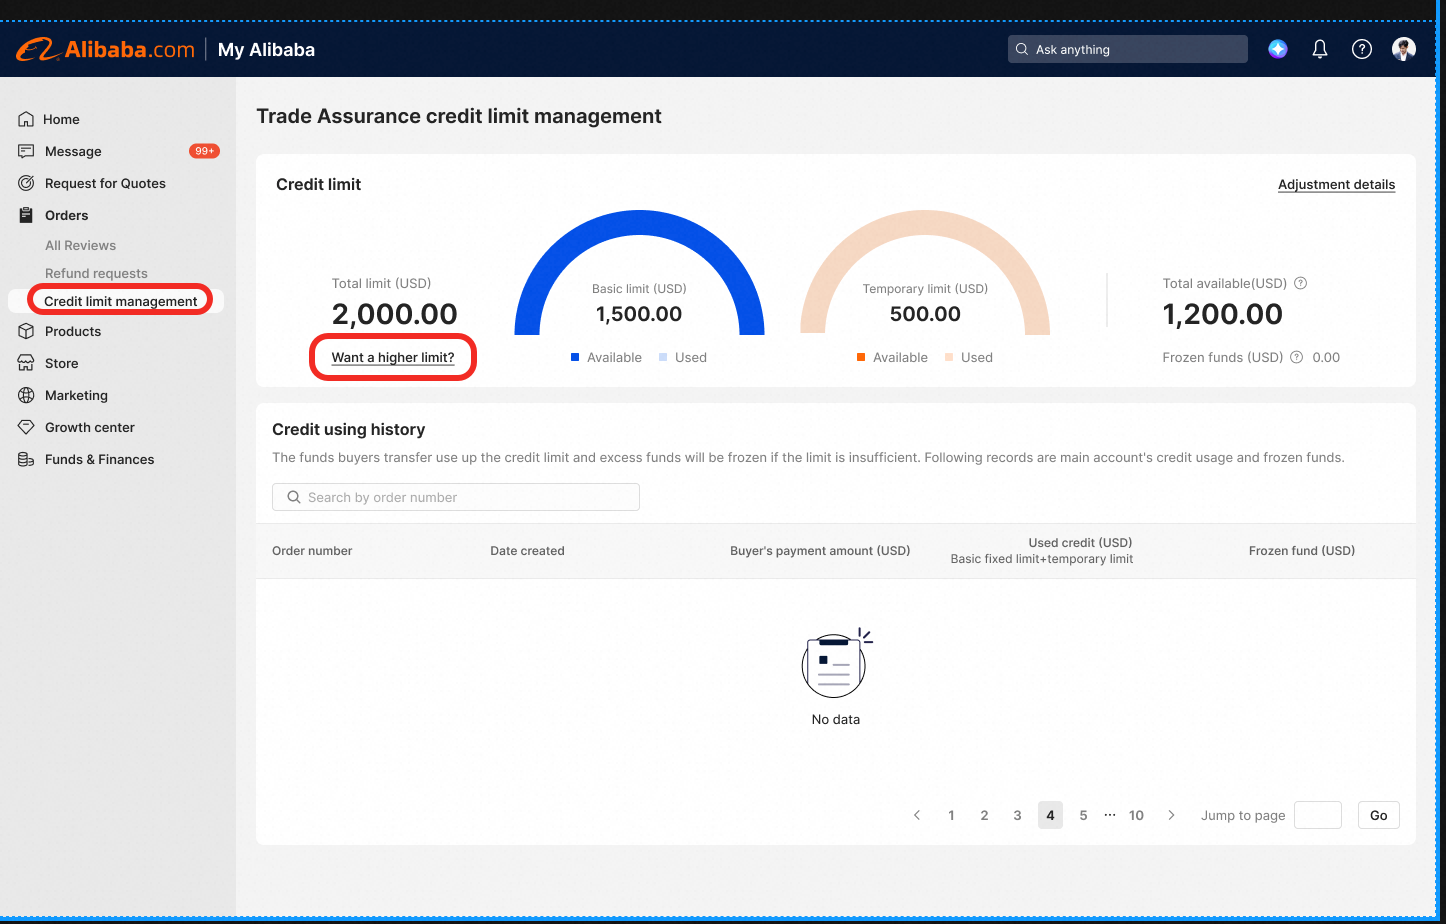Click the Buyer's payment amount (USD) header
Image resolution: width=1446 pixels, height=924 pixels.
point(820,551)
